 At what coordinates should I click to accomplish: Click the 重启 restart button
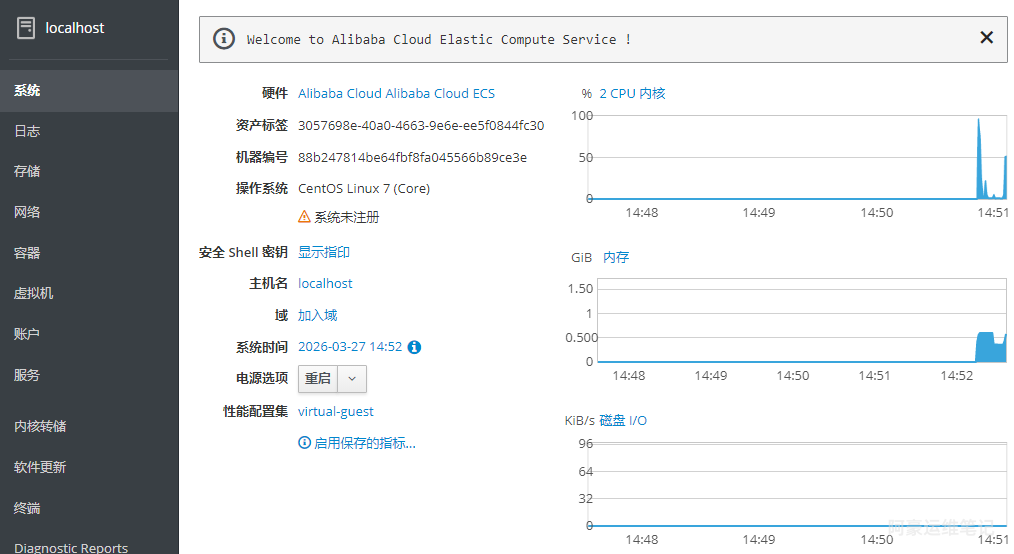[x=318, y=379]
